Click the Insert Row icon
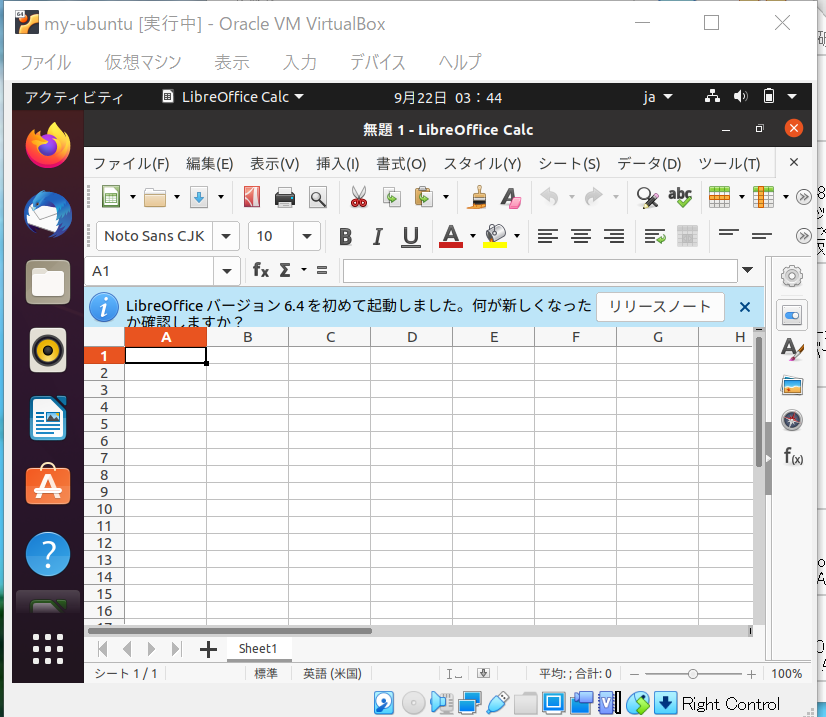The height and width of the screenshot is (717, 826). (x=719, y=198)
